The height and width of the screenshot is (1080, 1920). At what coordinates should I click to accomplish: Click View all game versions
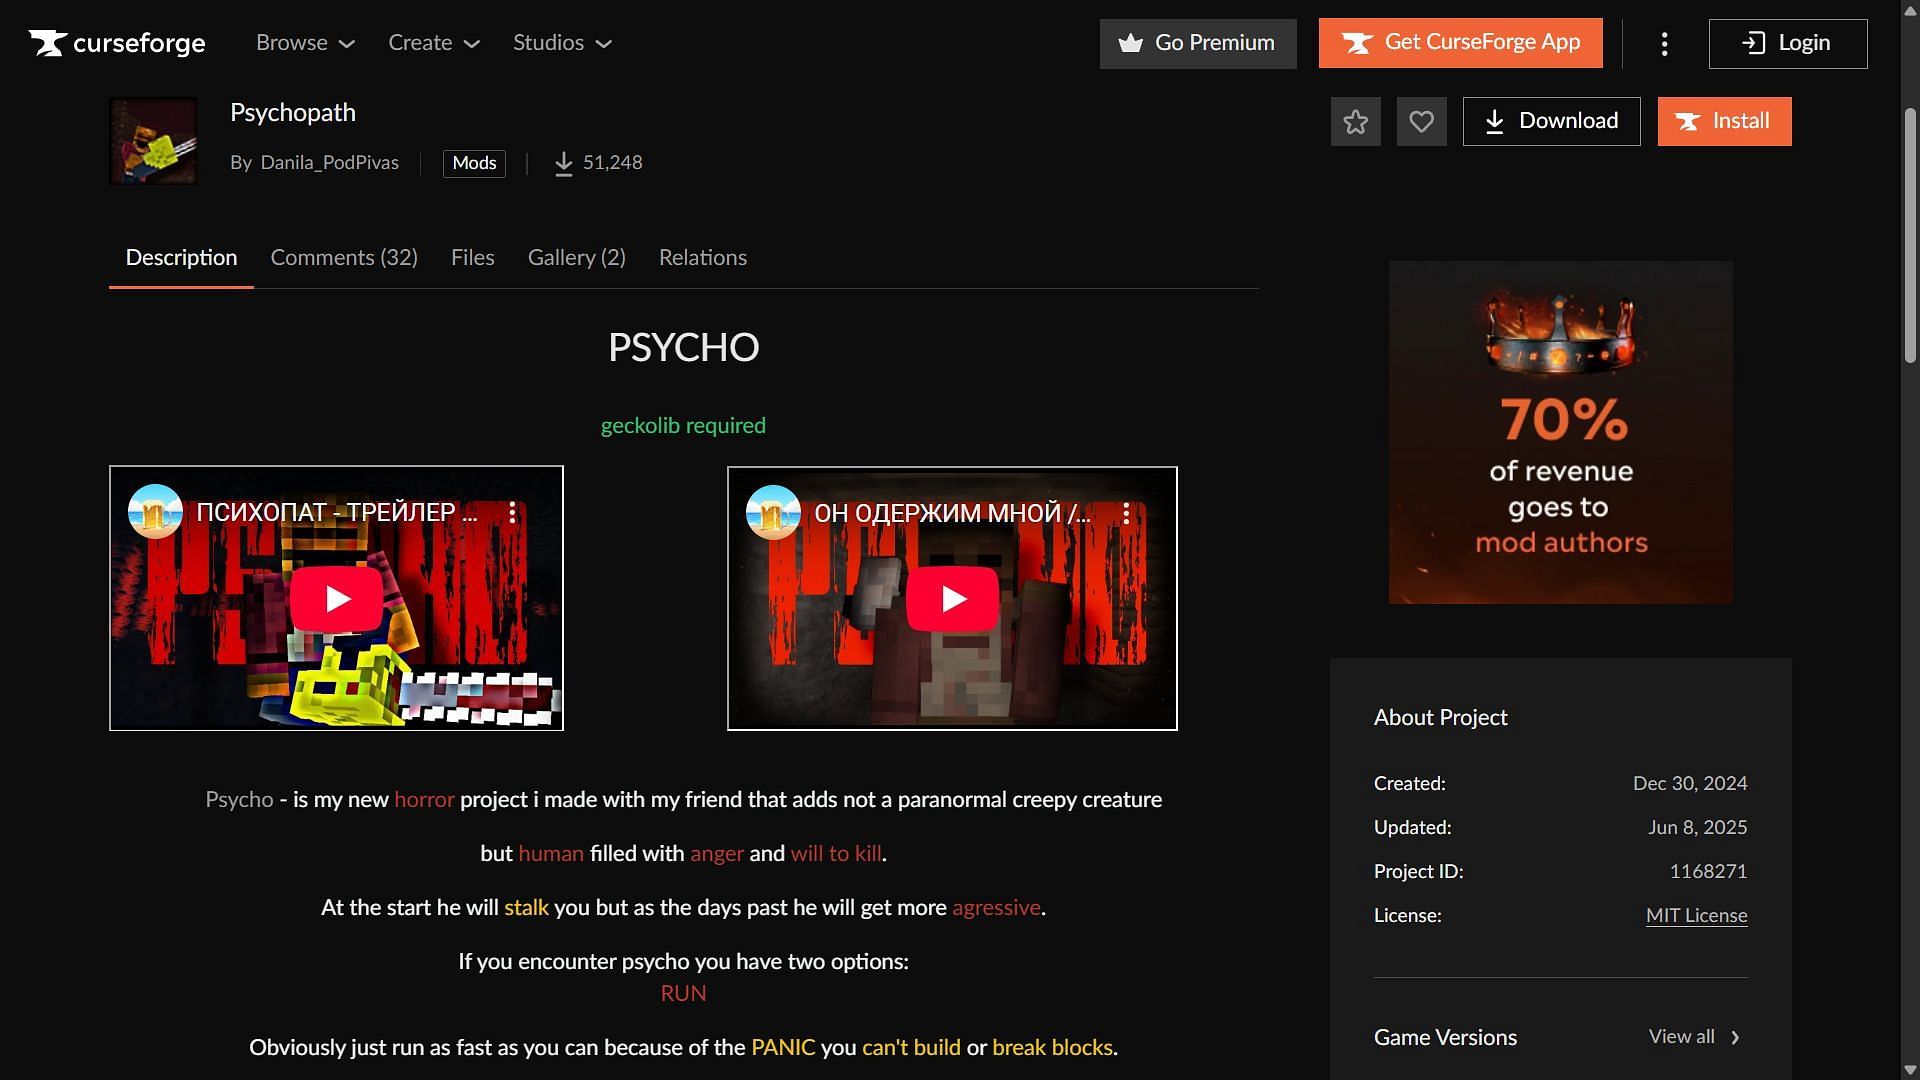click(x=1694, y=1037)
